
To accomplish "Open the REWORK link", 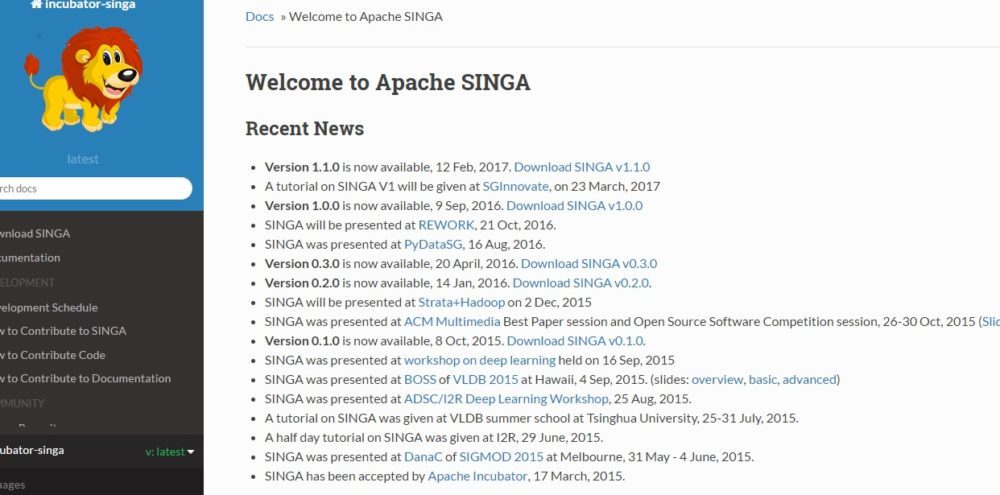I will pos(446,225).
